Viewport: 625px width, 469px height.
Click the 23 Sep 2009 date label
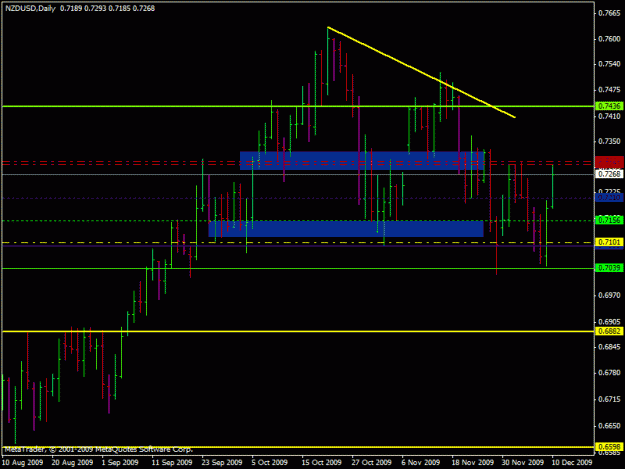(222, 462)
